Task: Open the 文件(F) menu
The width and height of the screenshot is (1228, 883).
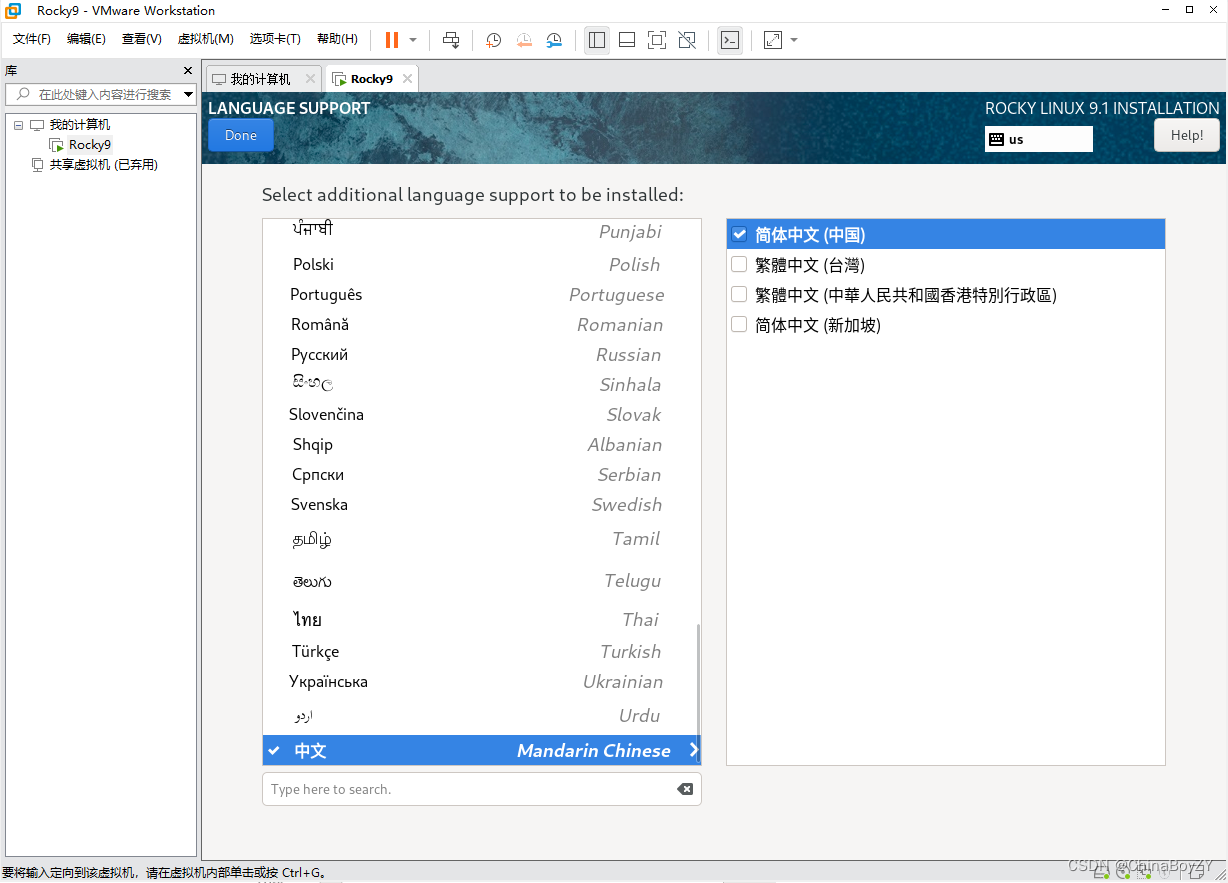Action: coord(32,39)
